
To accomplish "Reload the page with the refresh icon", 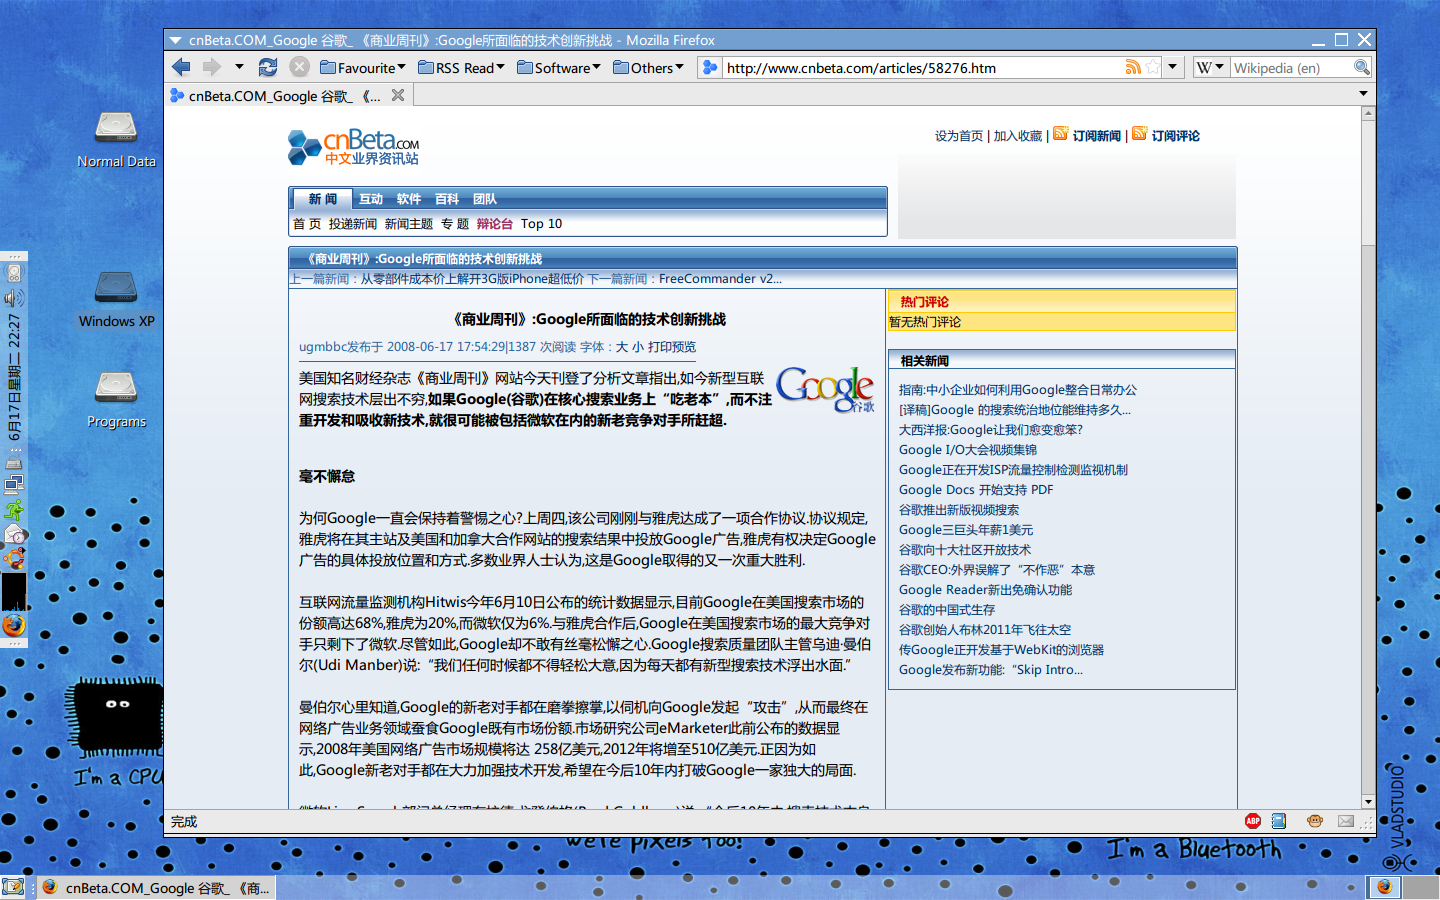I will [268, 67].
